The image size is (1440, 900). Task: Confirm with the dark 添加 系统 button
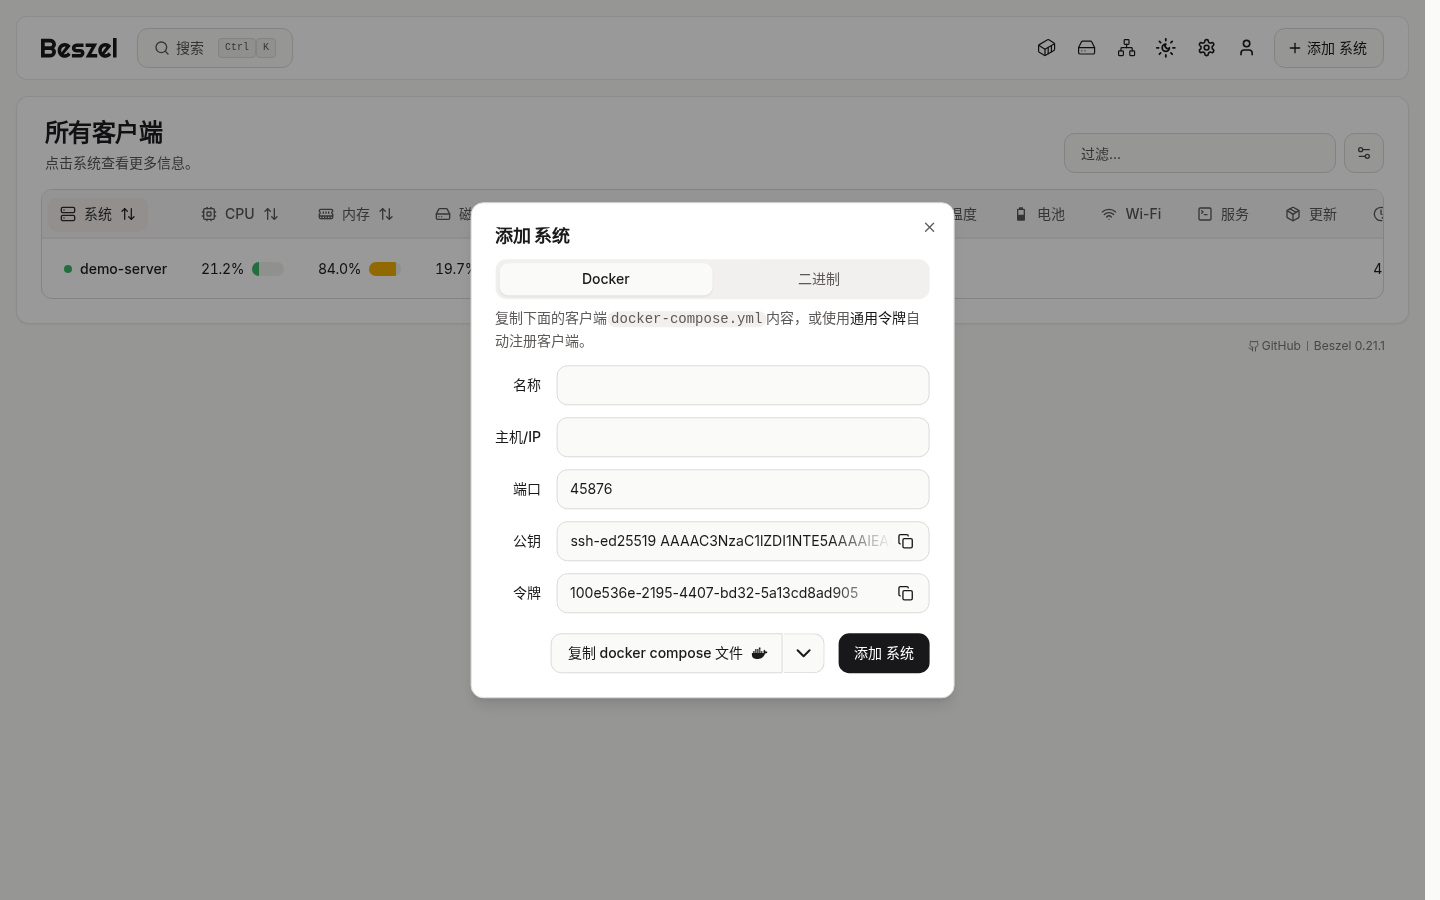pos(884,653)
